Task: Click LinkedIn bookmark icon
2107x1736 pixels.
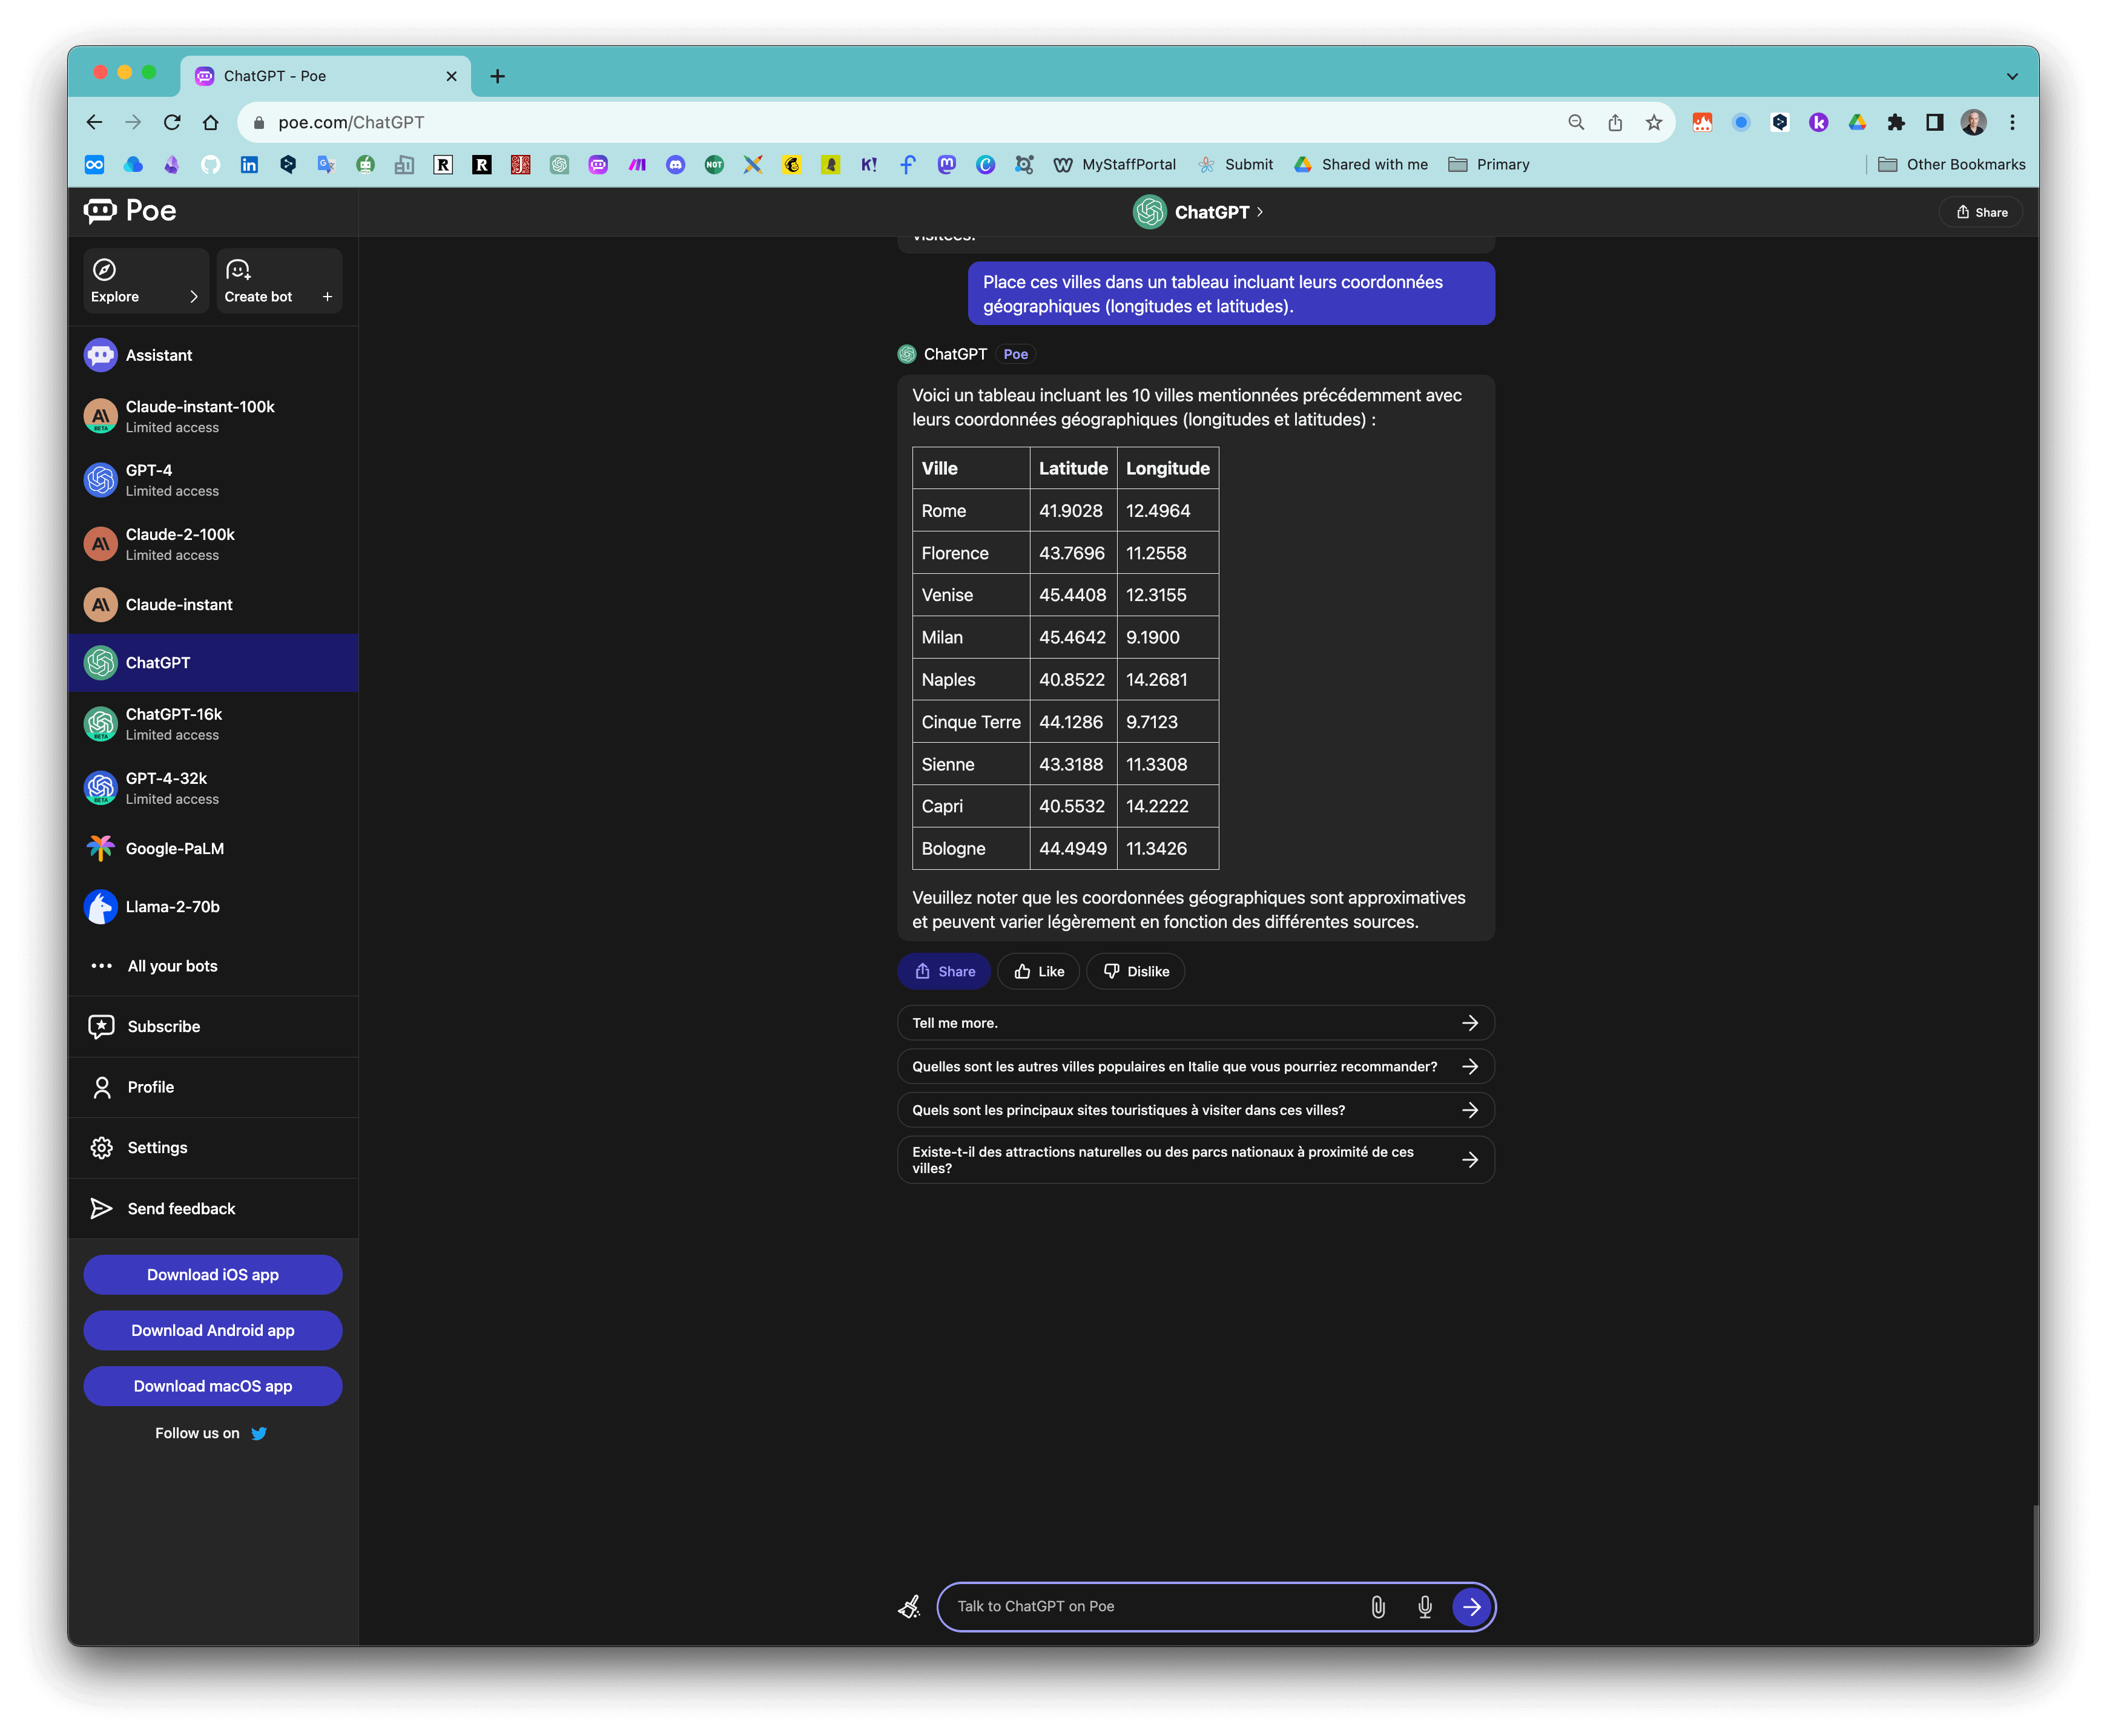Action: click(x=249, y=165)
